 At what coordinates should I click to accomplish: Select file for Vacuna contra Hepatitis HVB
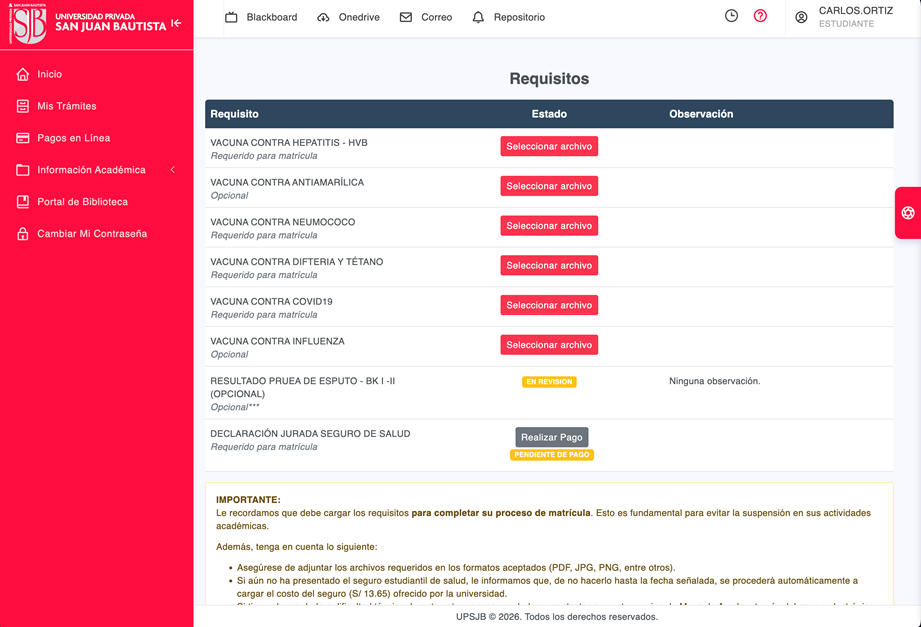tap(549, 146)
